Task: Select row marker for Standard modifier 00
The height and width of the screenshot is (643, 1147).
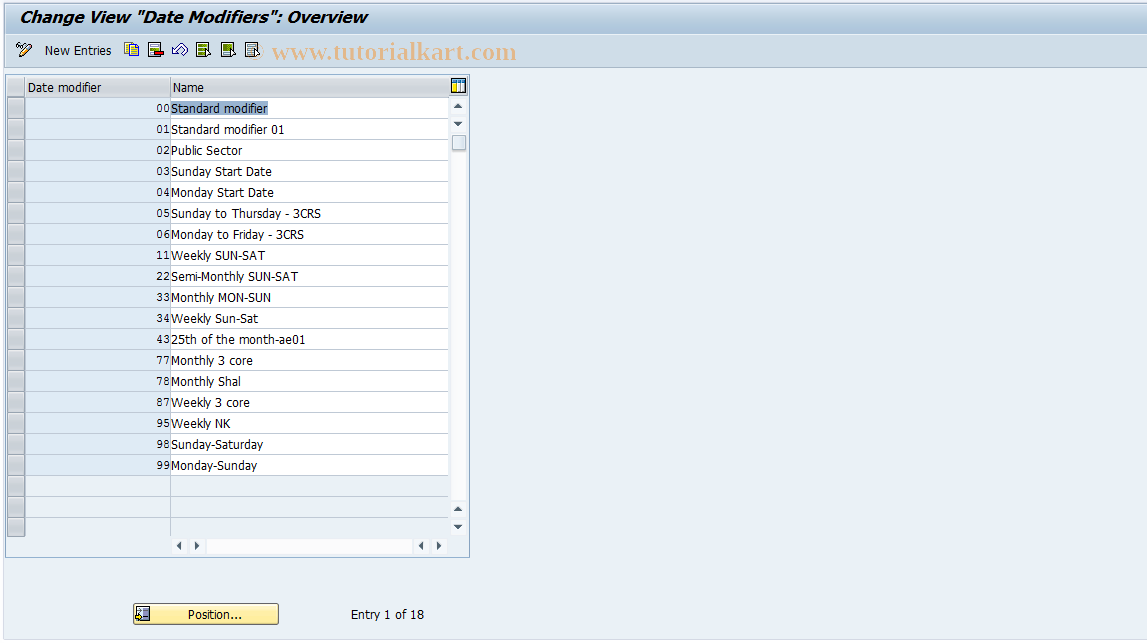Action: coord(16,108)
